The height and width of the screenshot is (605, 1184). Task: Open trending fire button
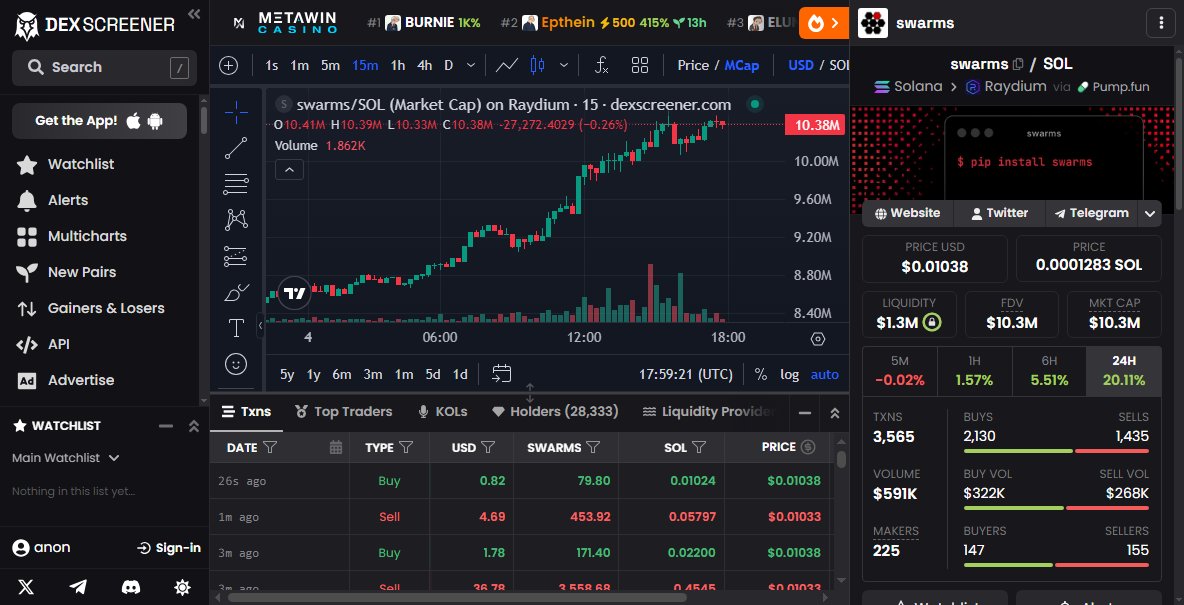click(x=823, y=23)
